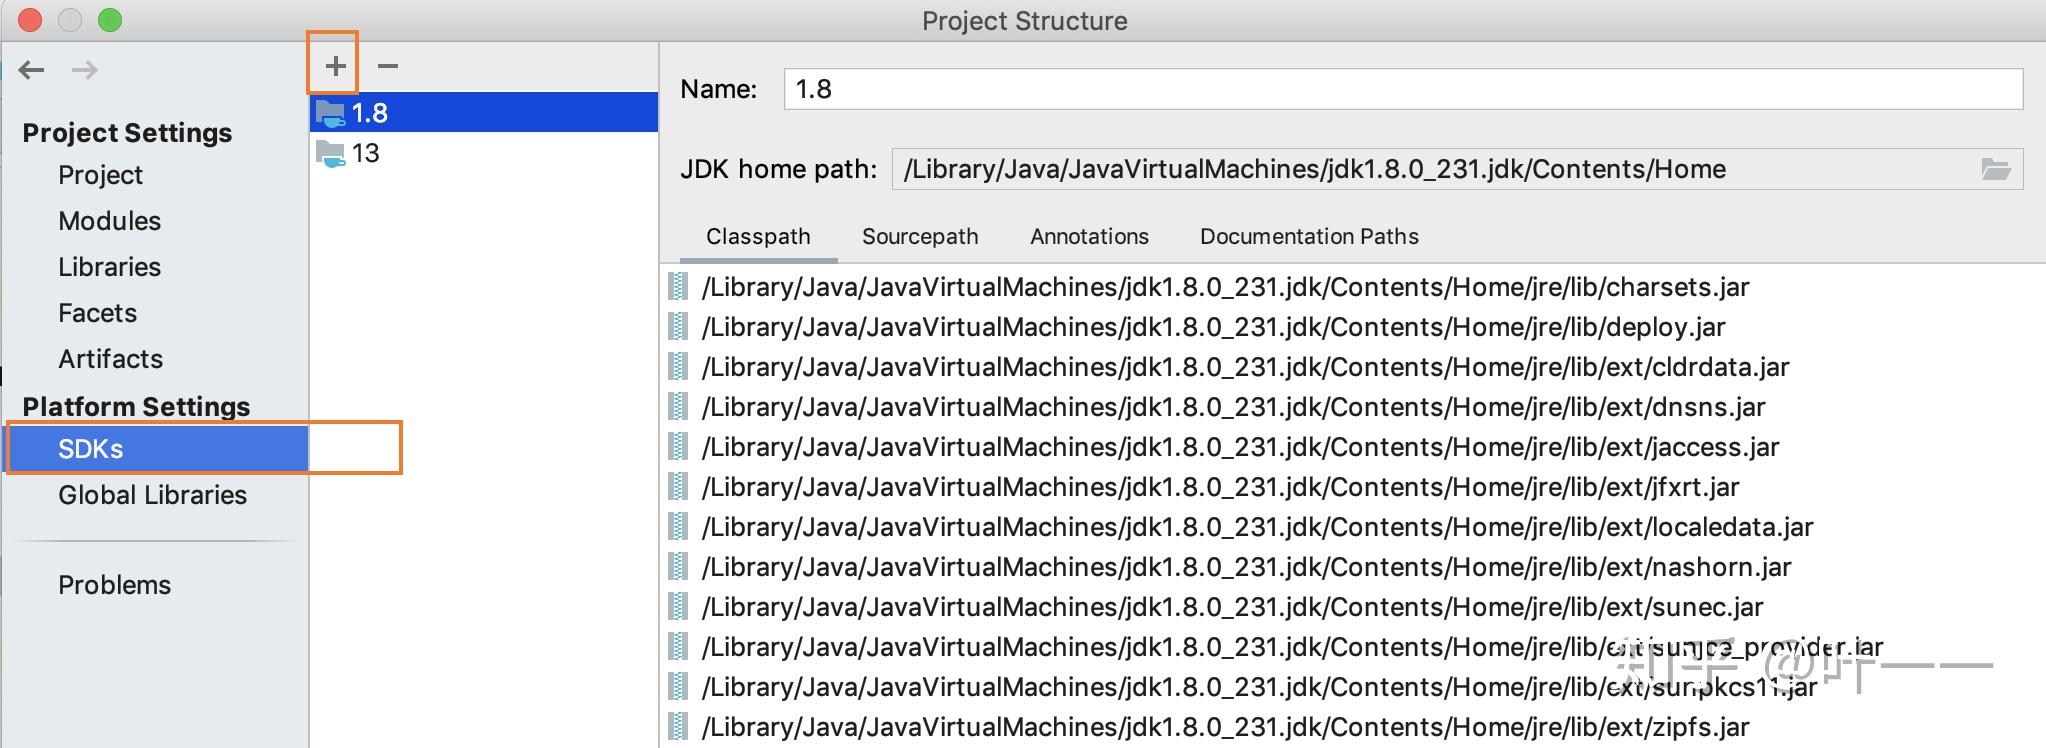Select the ext/jfxrt.jar classpath entry
Screen dimensions: 2046x748
1220,487
